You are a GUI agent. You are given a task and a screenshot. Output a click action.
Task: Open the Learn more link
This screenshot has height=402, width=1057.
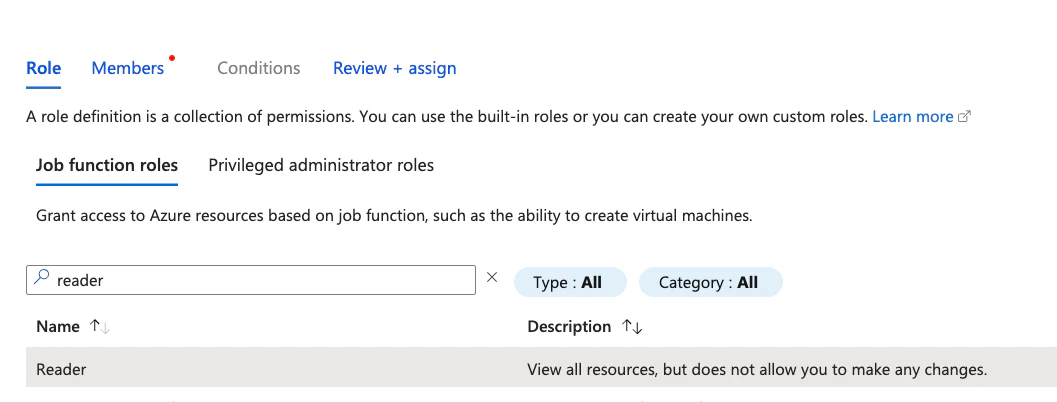913,117
